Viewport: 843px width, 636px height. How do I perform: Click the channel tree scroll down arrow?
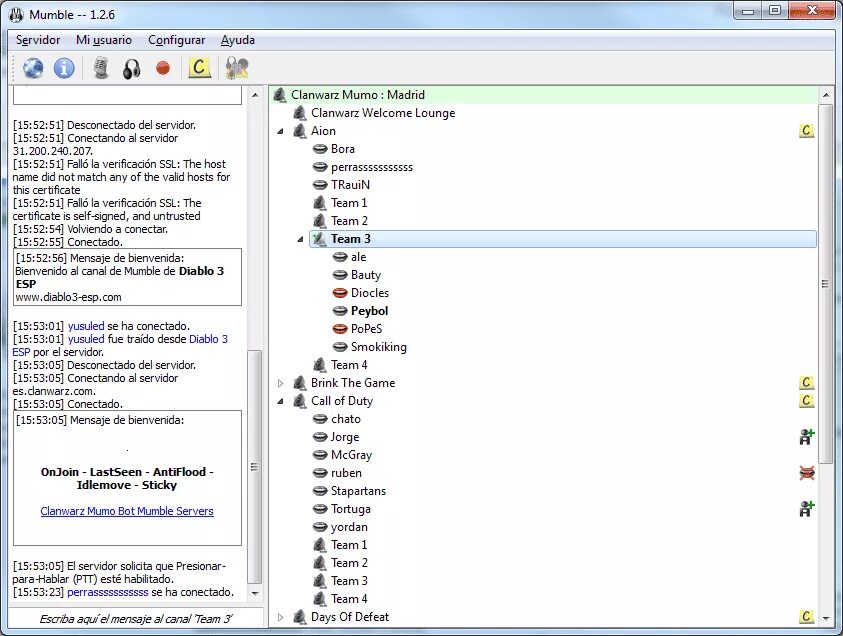click(x=825, y=618)
